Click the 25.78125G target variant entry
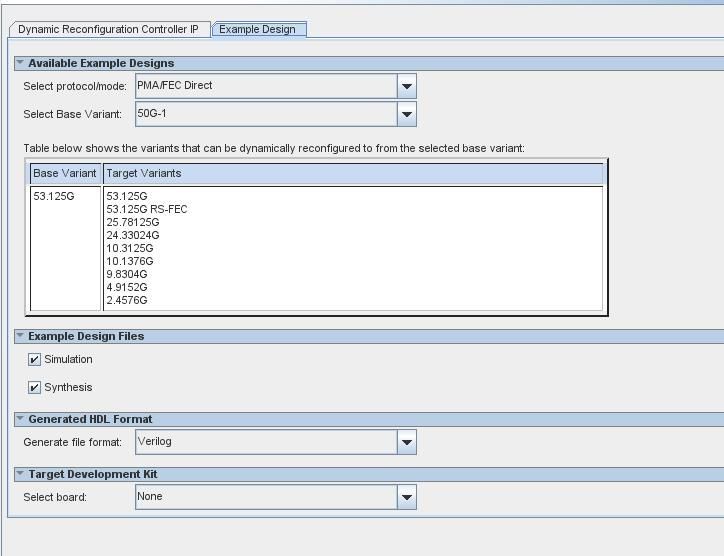 tap(133, 222)
